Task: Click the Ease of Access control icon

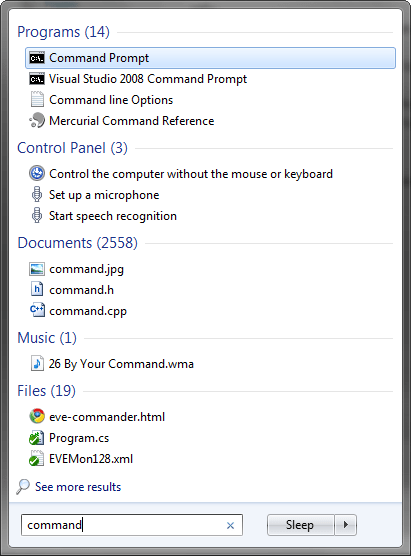Action: 37,173
